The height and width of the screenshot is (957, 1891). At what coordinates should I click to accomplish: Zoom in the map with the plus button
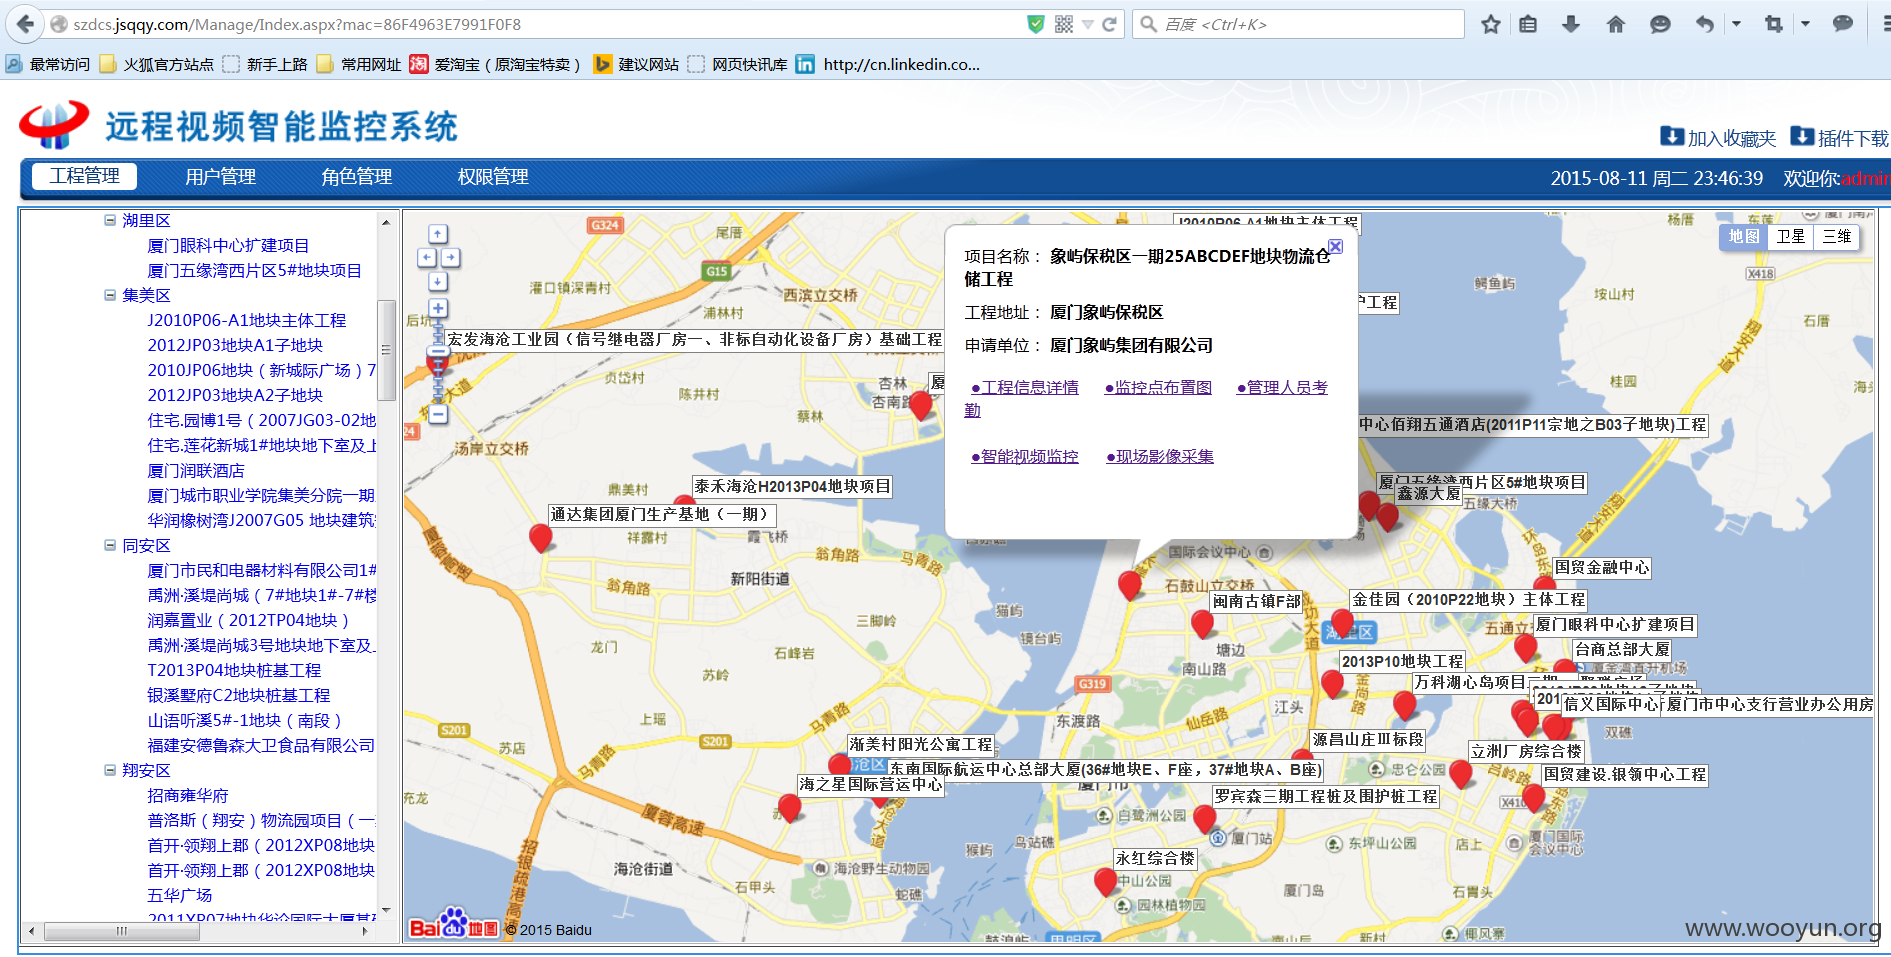click(438, 308)
